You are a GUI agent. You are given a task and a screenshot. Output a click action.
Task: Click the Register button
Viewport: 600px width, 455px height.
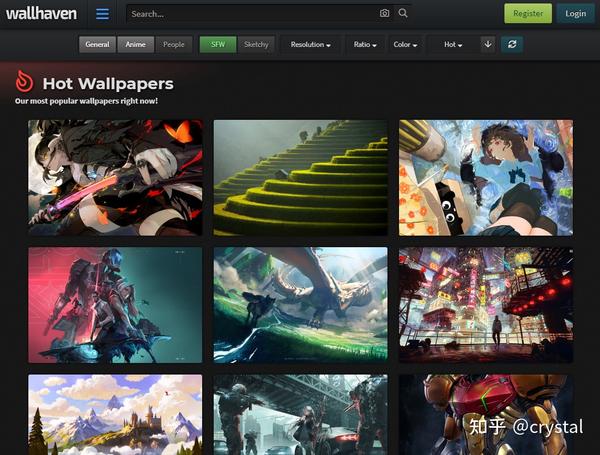(528, 13)
